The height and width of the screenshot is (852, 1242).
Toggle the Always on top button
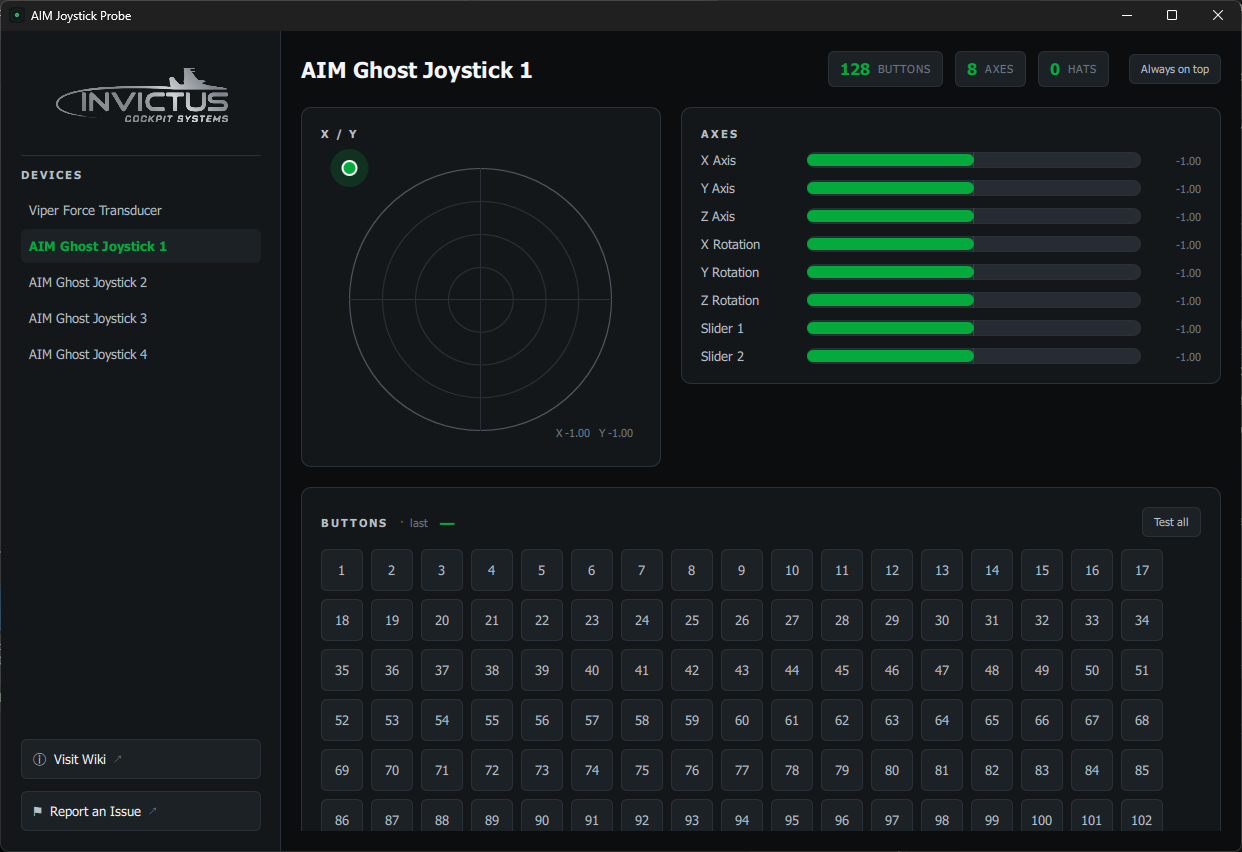pos(1175,69)
